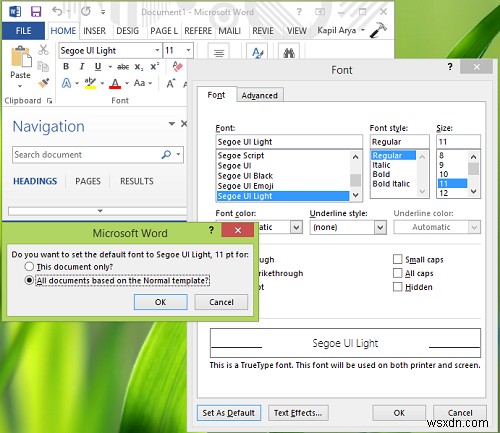500x433 pixels.
Task: Select Segoe UI Black in font list
Action: 283,176
